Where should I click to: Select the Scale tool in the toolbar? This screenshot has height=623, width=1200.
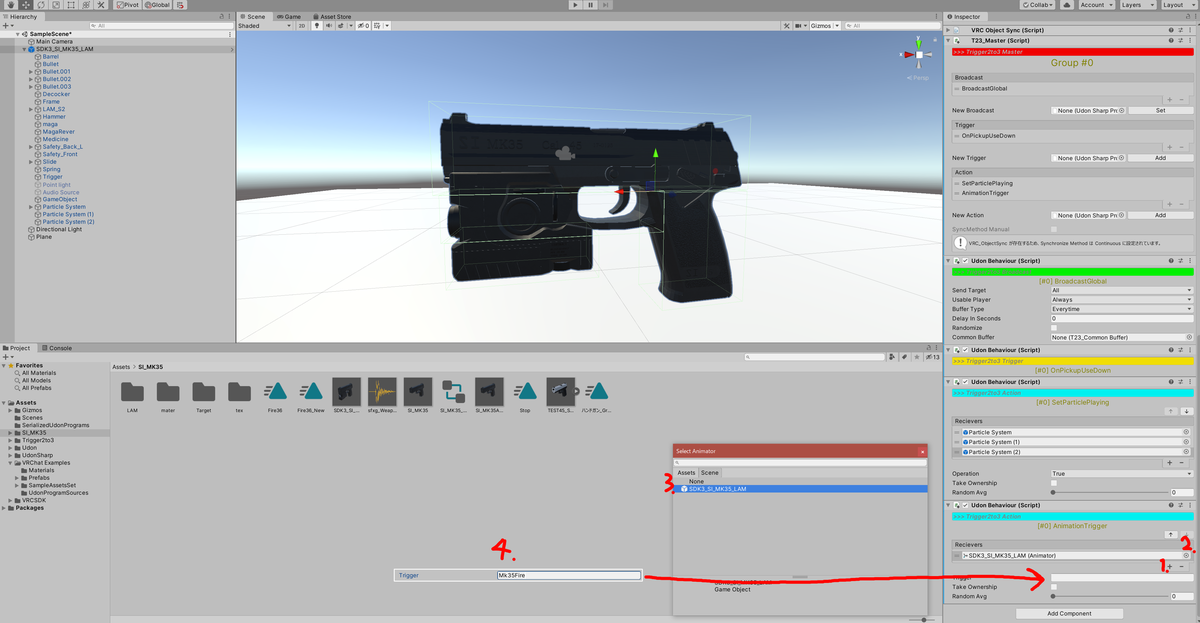55,5
